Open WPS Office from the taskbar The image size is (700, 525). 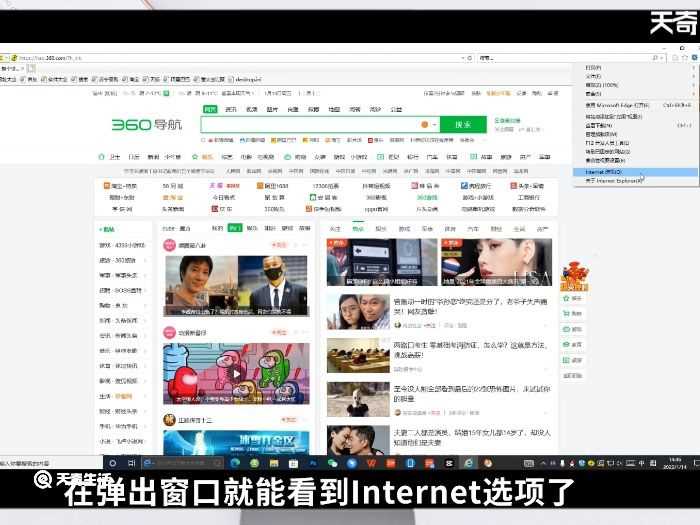point(371,463)
